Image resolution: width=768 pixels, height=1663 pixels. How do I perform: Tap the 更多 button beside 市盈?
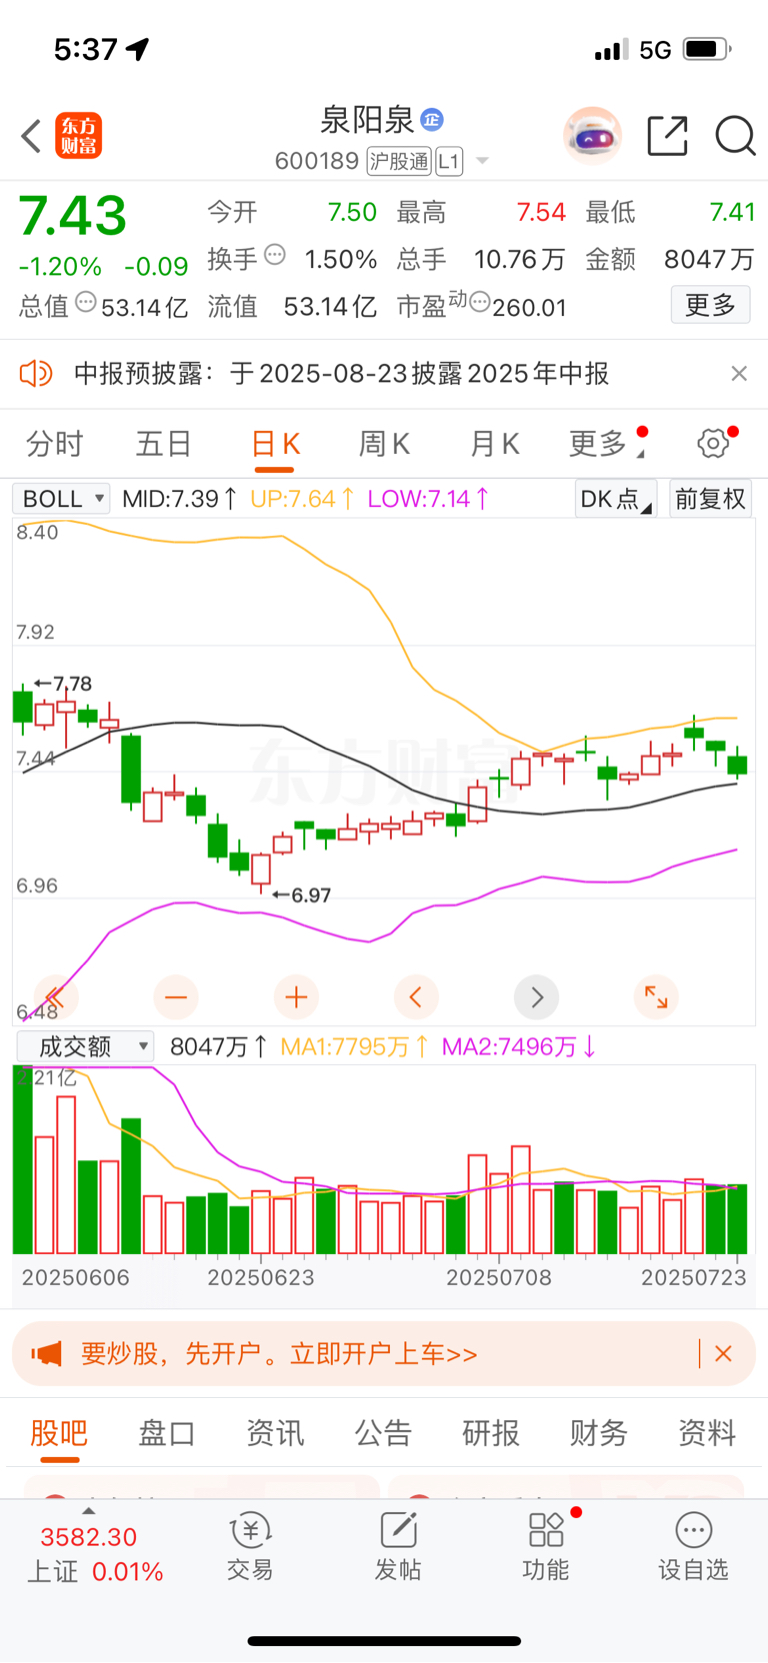(710, 305)
